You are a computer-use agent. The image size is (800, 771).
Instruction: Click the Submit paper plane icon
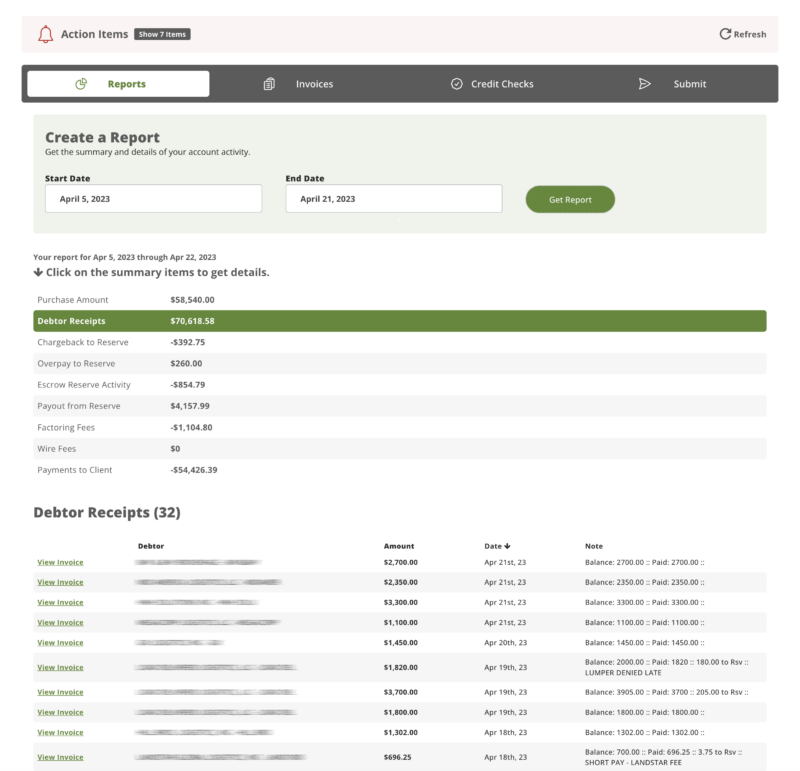click(645, 84)
